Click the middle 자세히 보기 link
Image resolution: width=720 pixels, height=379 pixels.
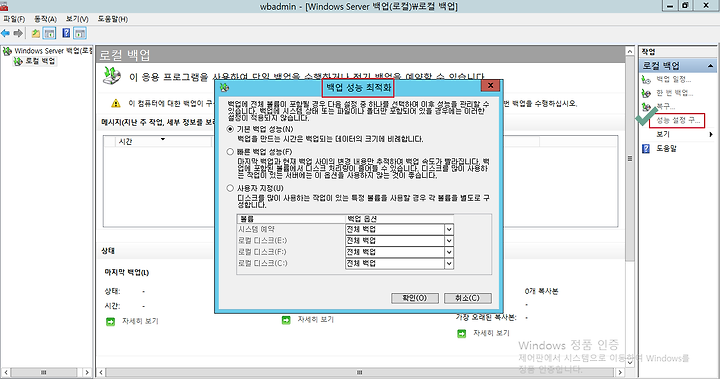click(x=316, y=319)
